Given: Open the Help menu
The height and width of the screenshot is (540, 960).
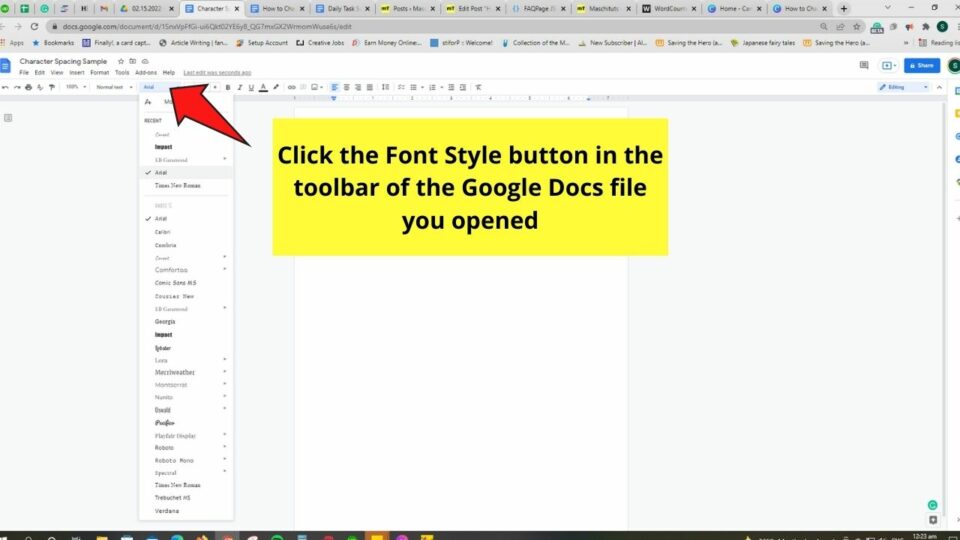Looking at the screenshot, I should tap(168, 73).
